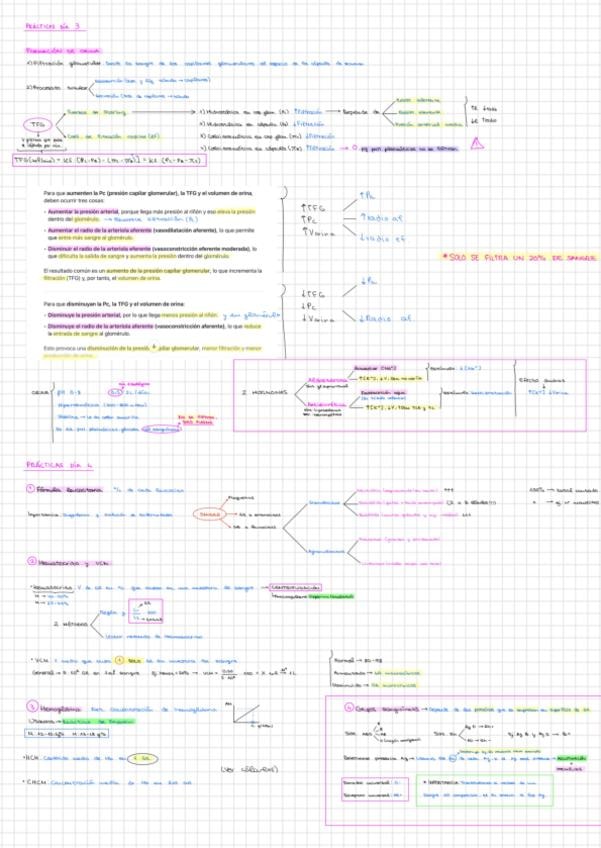
Task: Click 'Hematocrito y VCM' section heading
Action: 69,562
